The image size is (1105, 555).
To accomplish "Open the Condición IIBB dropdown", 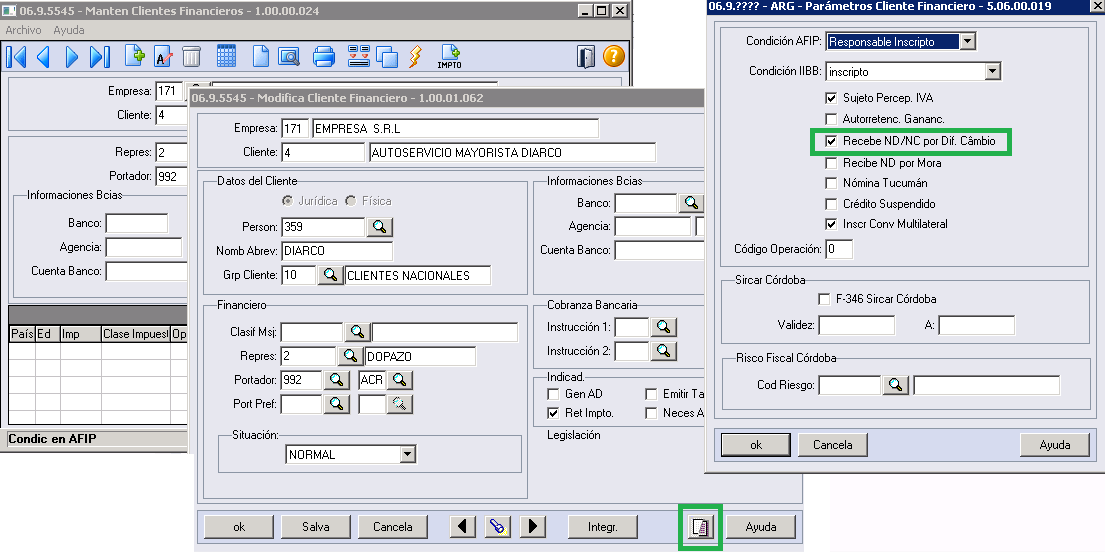I will coord(992,71).
